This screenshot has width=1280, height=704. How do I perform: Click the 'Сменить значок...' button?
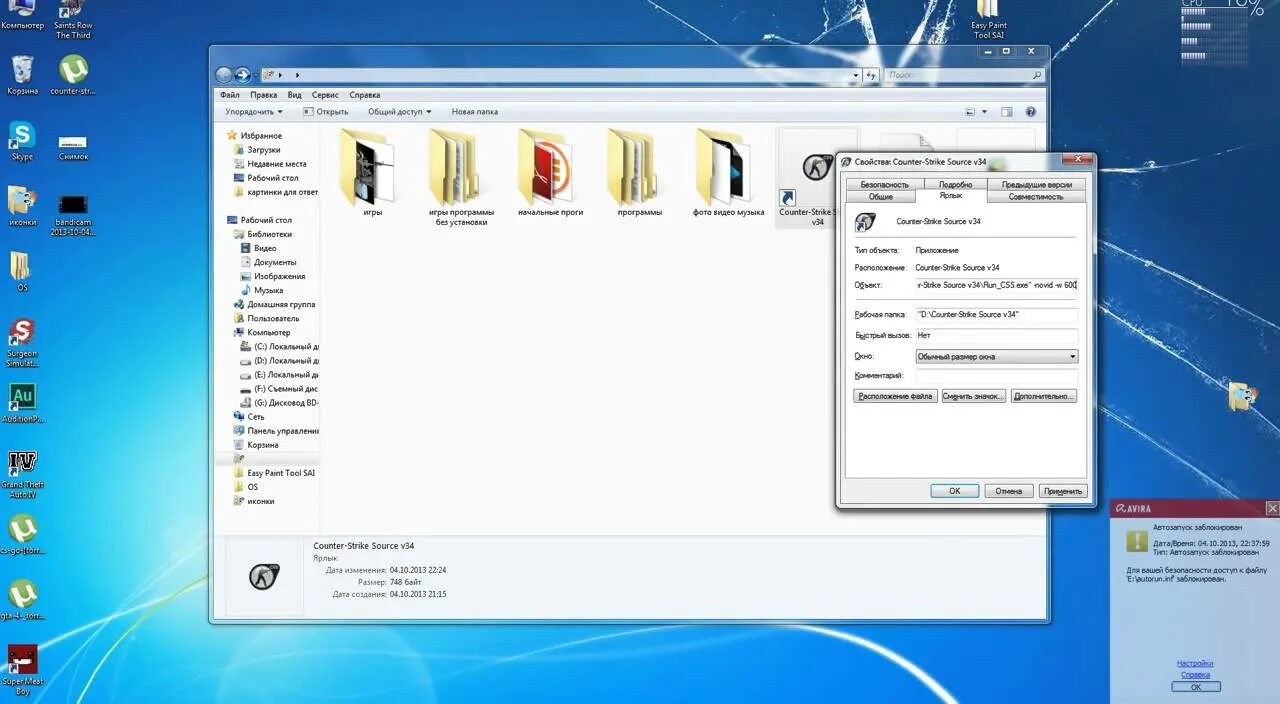(x=973, y=396)
